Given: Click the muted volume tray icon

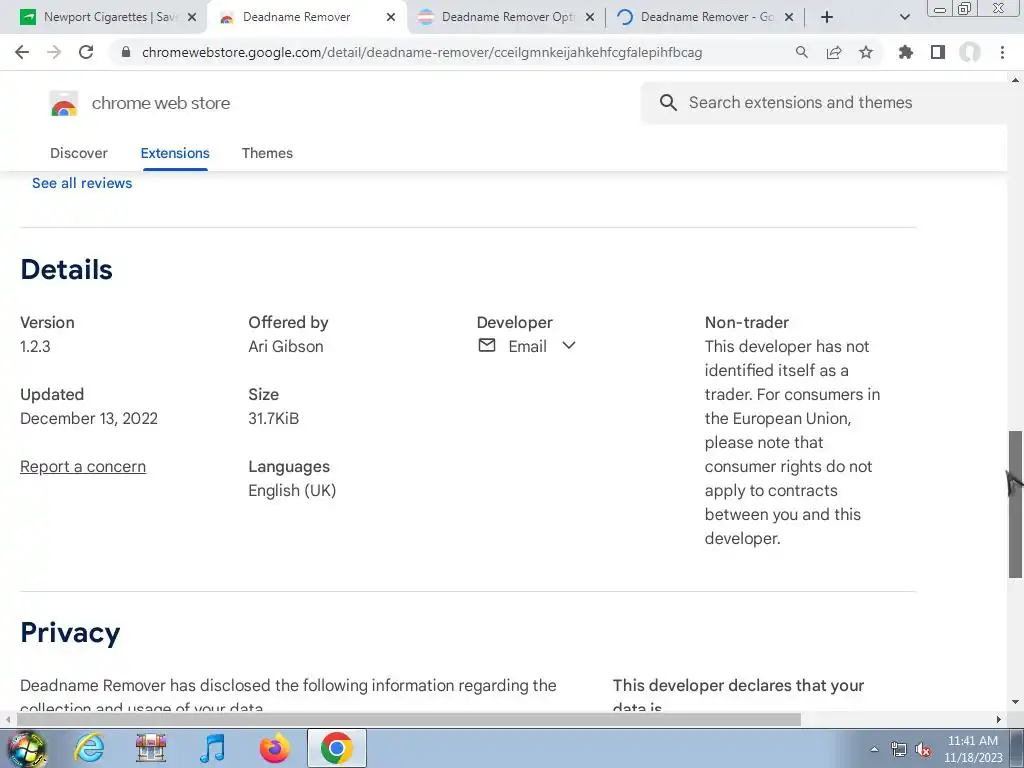Looking at the screenshot, I should (x=923, y=750).
